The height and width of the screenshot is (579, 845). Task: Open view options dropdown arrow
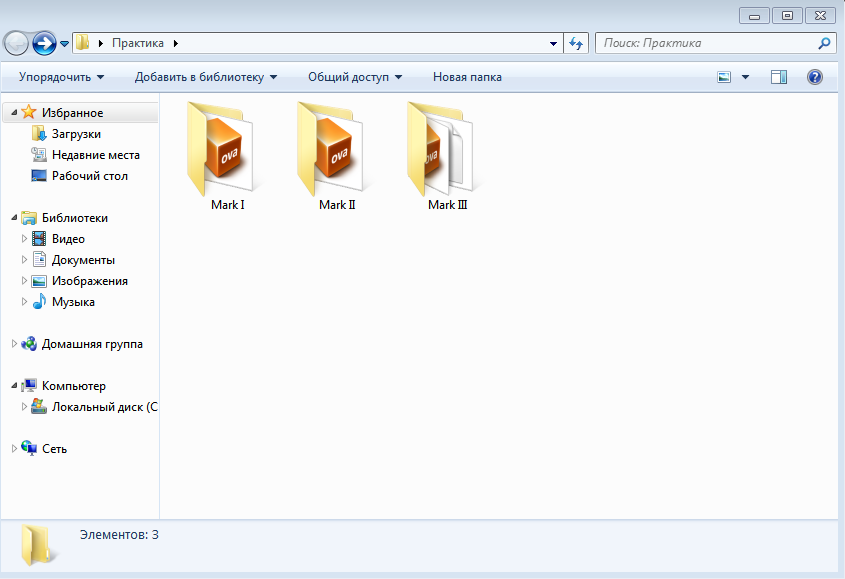point(745,77)
